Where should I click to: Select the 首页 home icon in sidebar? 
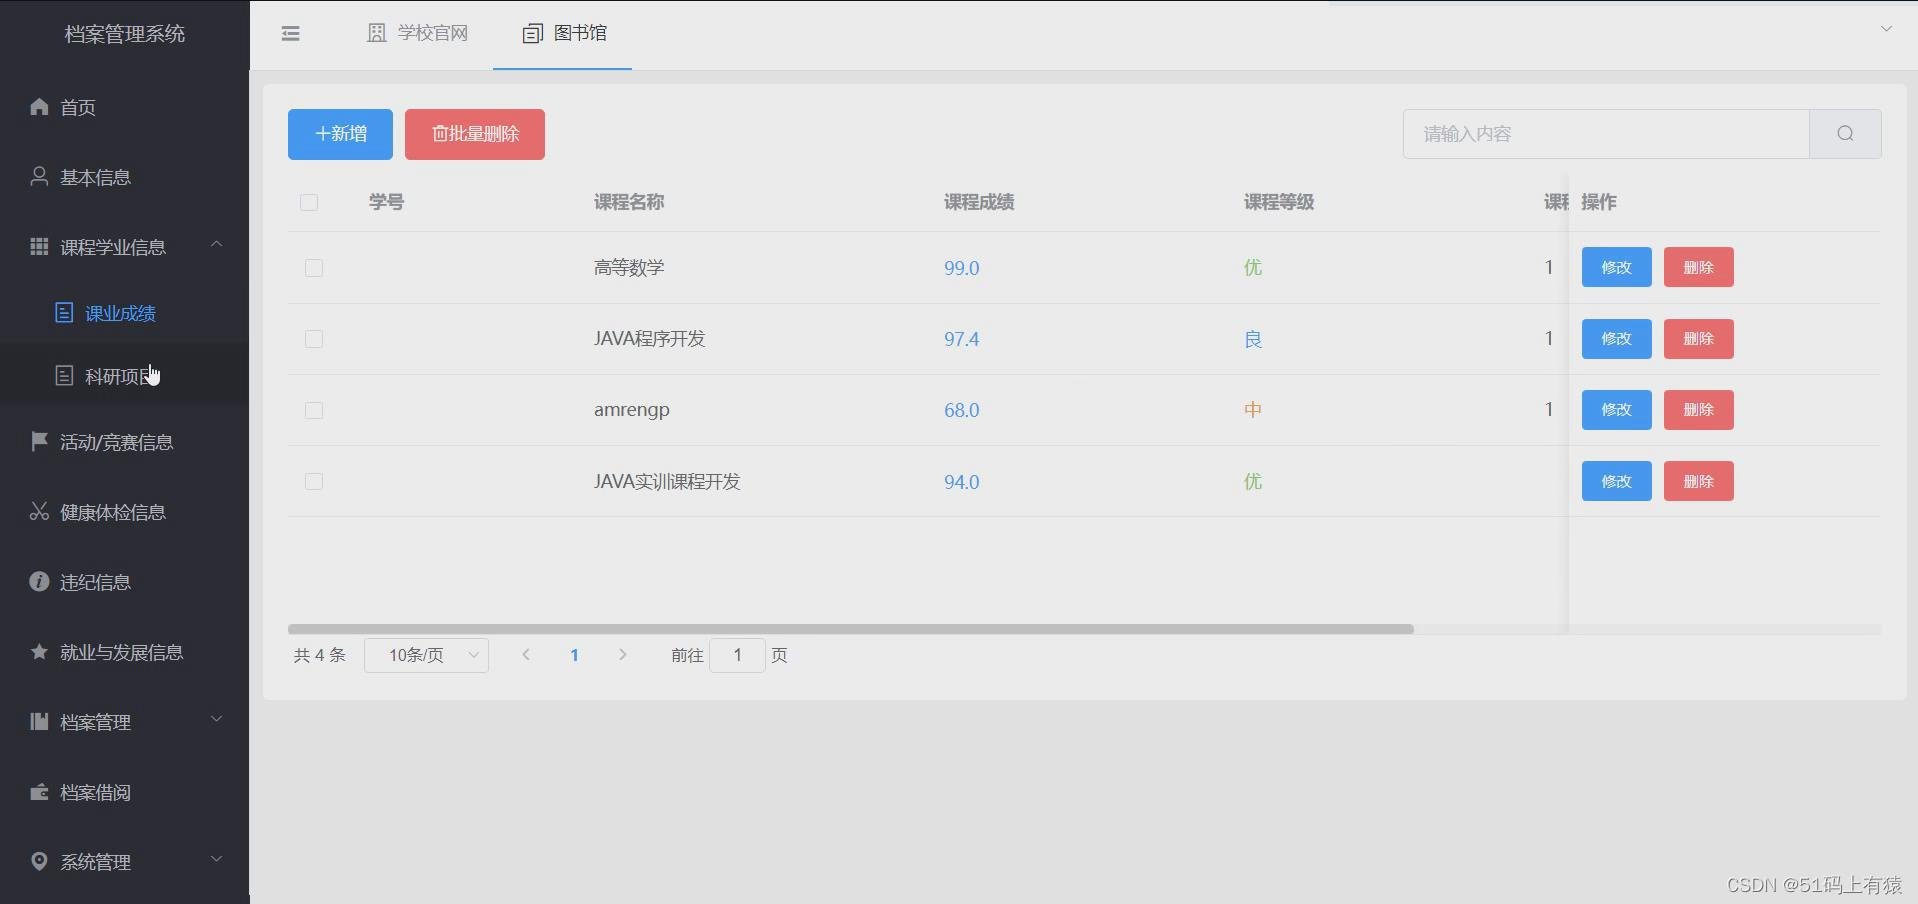(39, 107)
